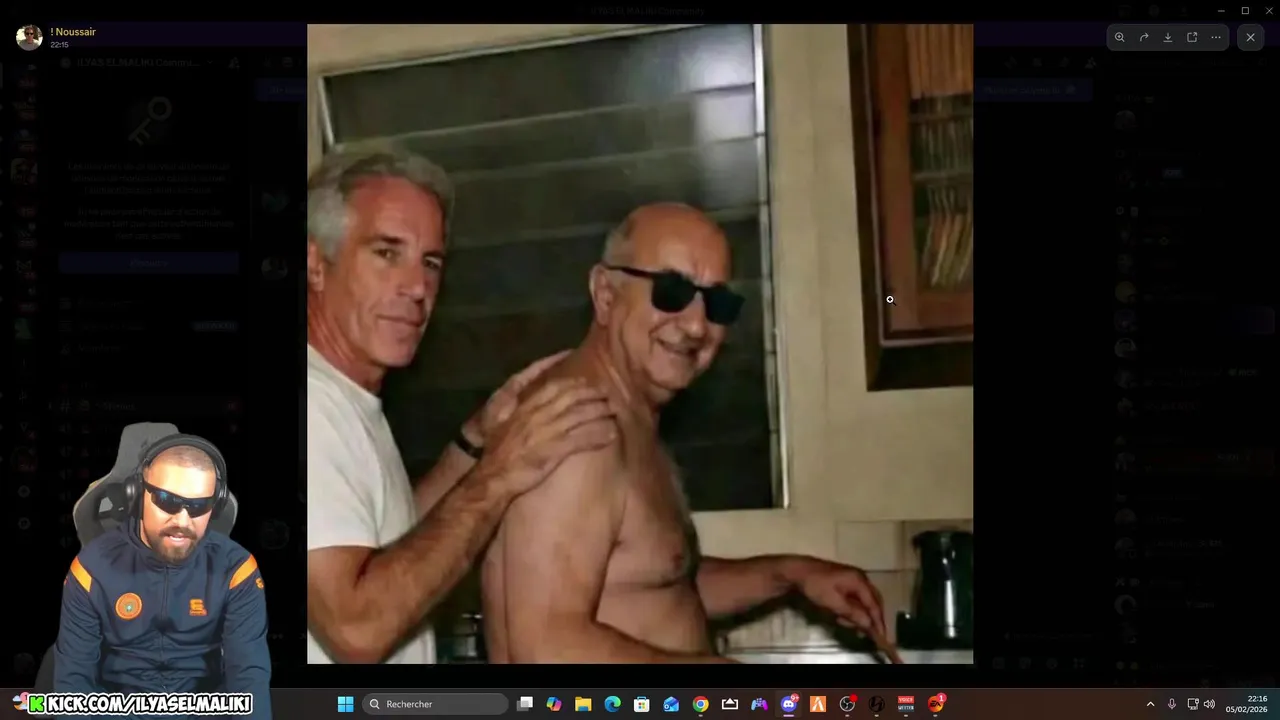Click the Rechercher taskbar search box
The height and width of the screenshot is (720, 1280).
[435, 704]
